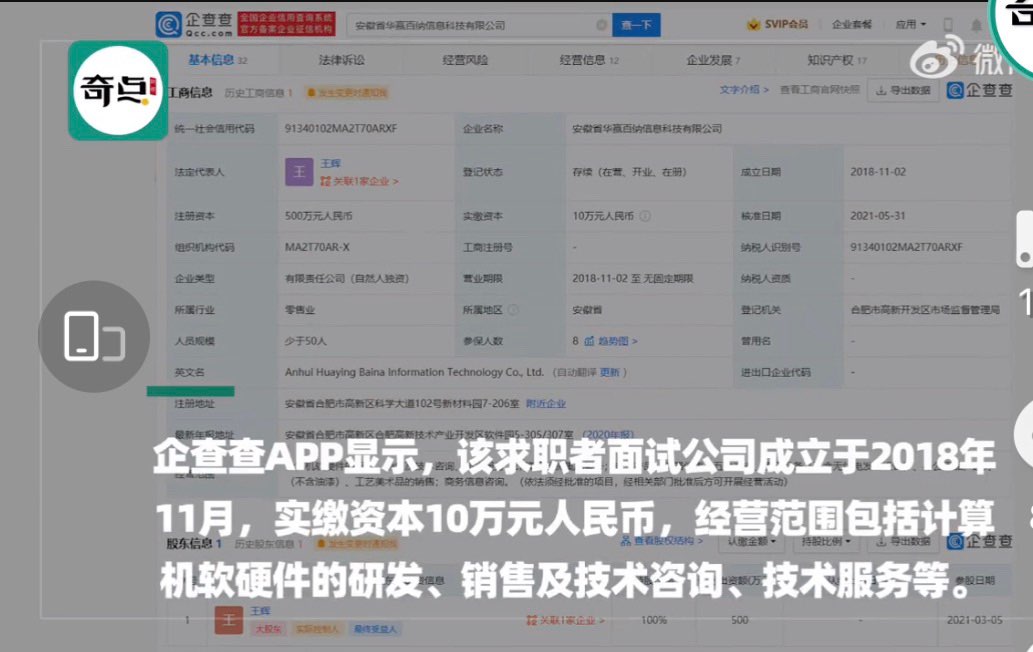Click the 附近企业 link
1033x652 pixels.
click(x=546, y=403)
